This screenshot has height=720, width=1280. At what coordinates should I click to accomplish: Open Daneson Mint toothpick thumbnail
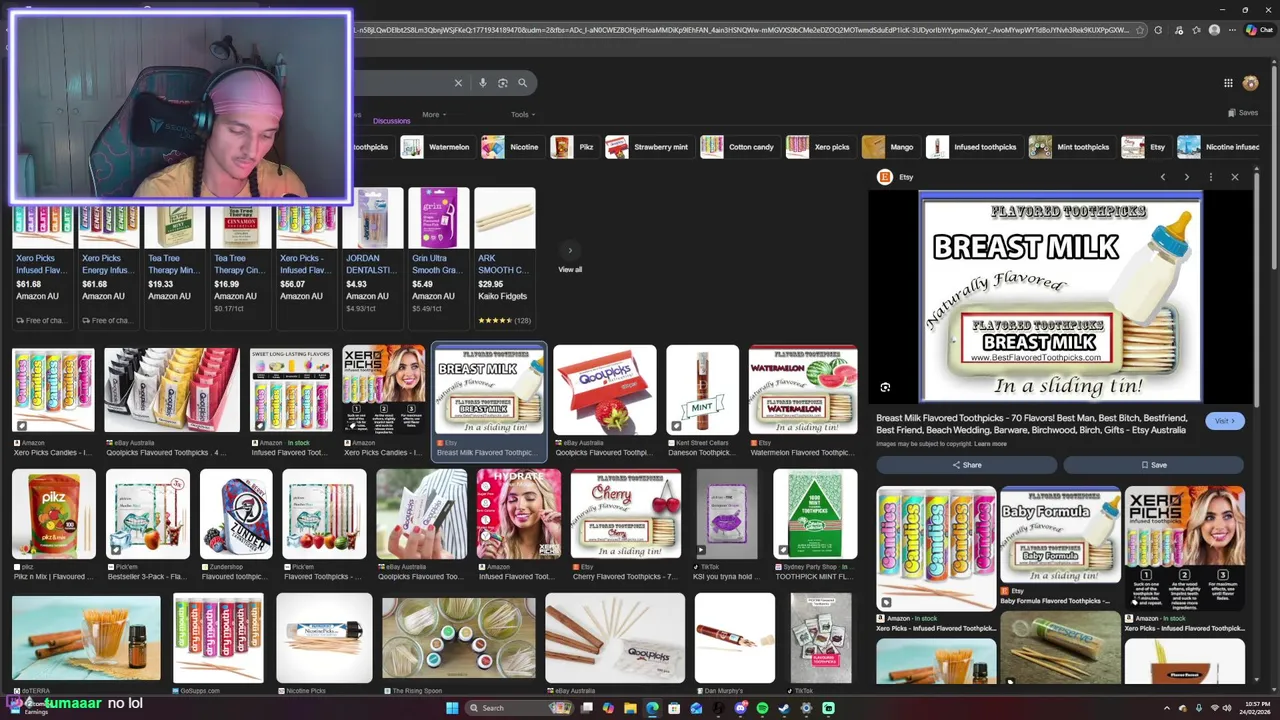click(x=703, y=389)
